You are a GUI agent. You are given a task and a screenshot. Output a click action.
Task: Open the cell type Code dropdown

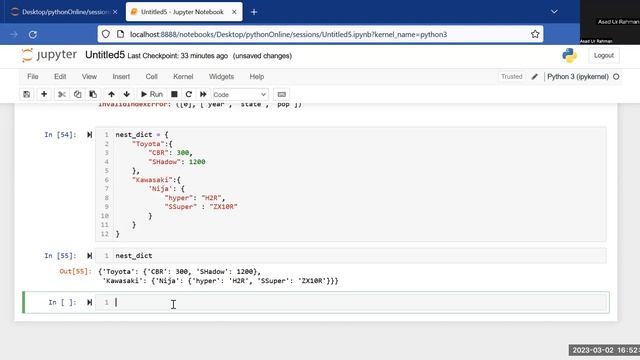tap(240, 95)
